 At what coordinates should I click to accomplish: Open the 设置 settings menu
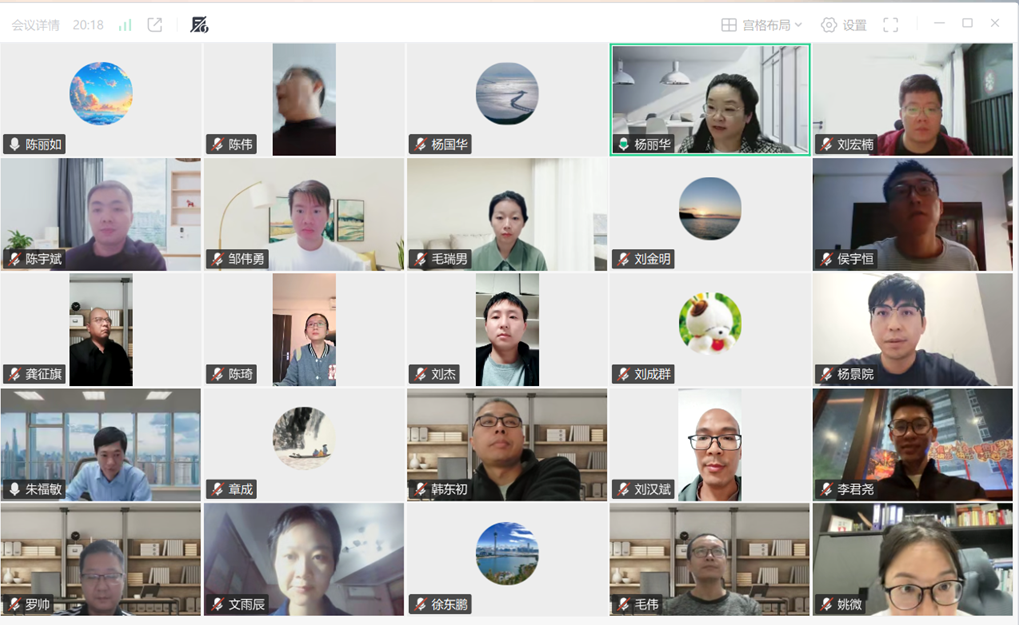[844, 25]
